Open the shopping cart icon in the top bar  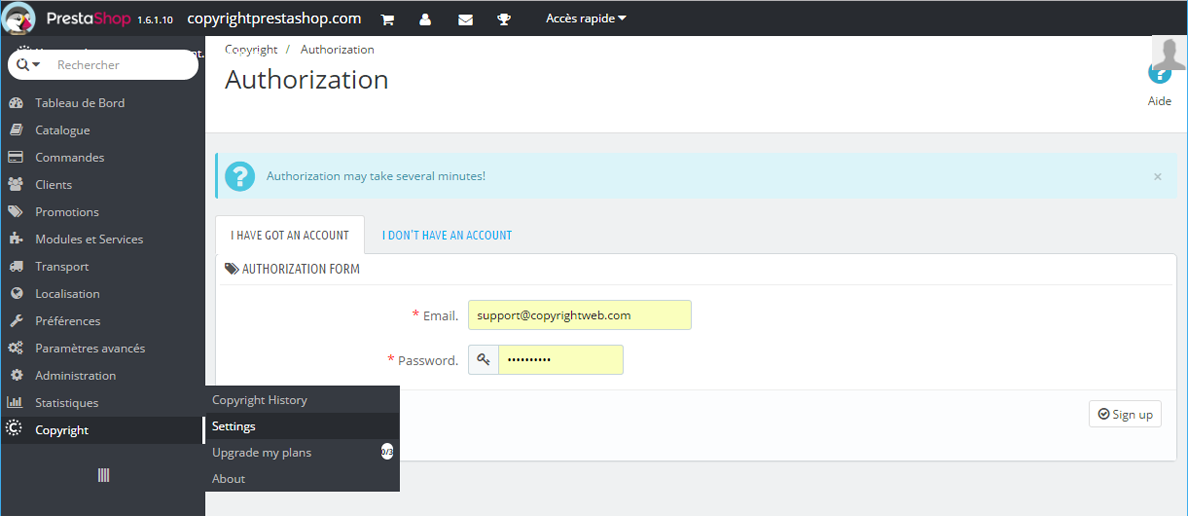(x=387, y=20)
